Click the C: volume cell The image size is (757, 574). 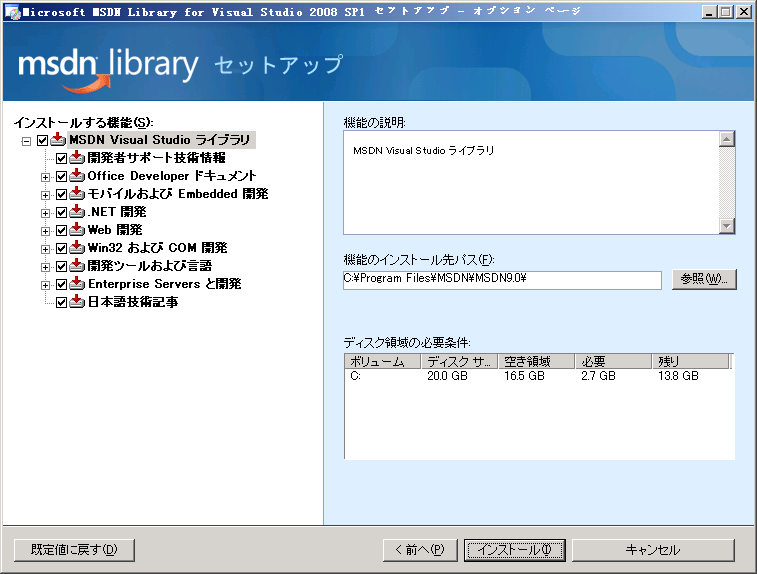click(x=356, y=376)
